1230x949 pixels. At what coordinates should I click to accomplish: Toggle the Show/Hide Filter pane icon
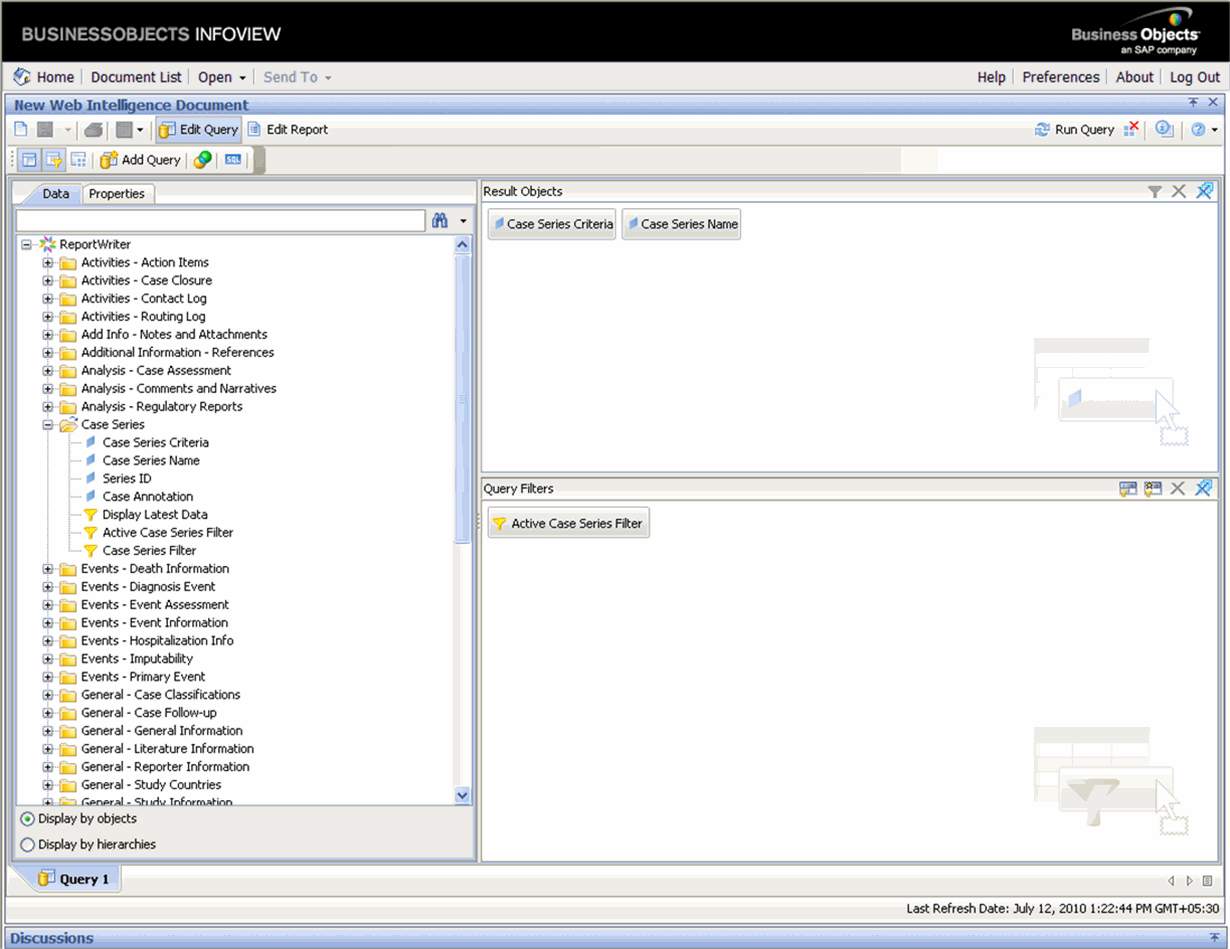point(53,160)
